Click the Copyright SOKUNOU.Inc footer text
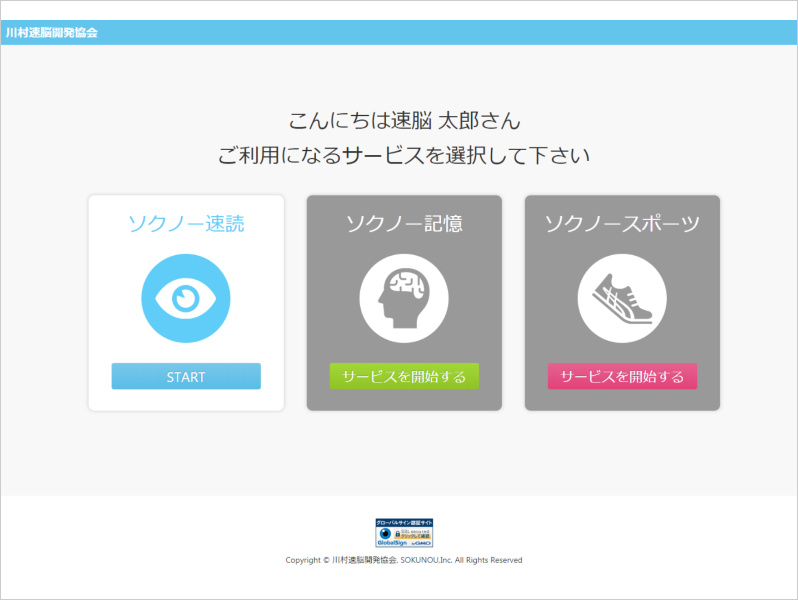This screenshot has height=600, width=798. (404, 560)
